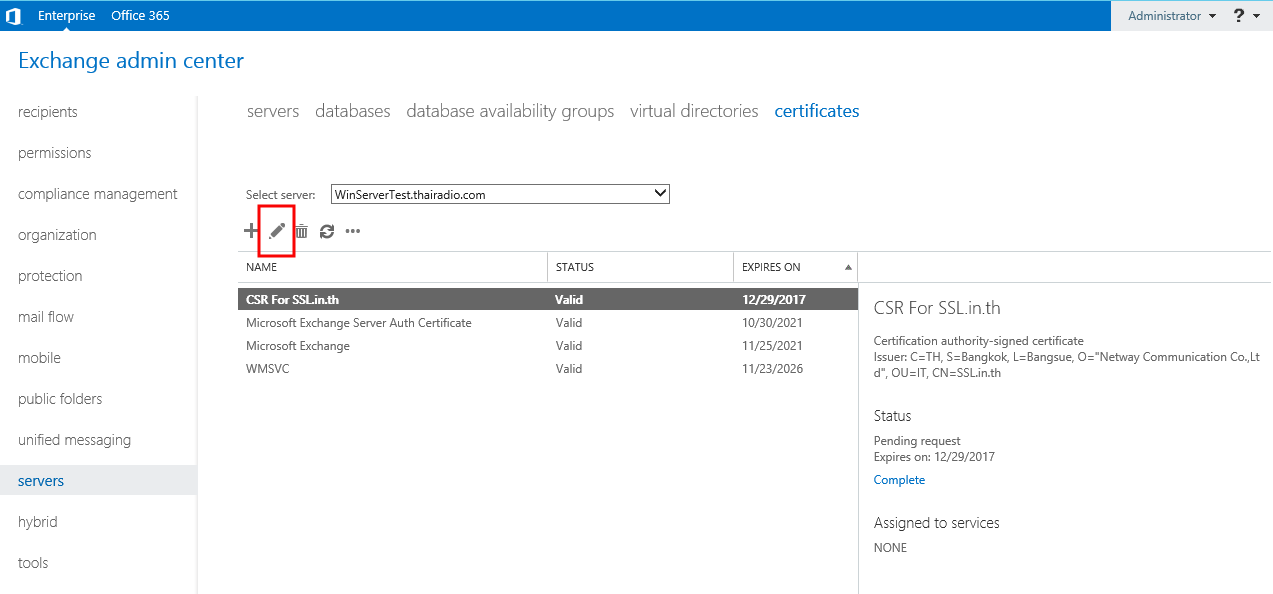Select the WMSVC certificate row

[268, 369]
